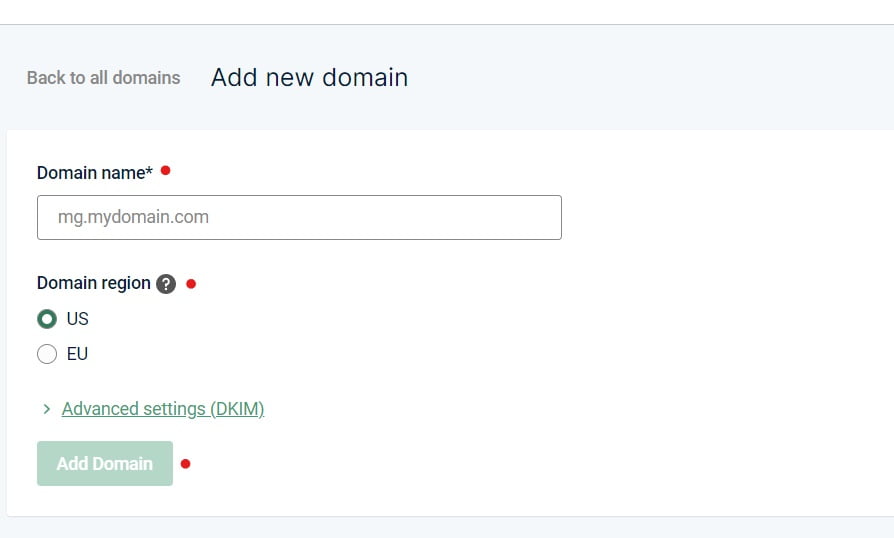Image resolution: width=894 pixels, height=538 pixels.
Task: Focus the Domain name input field
Action: click(299, 217)
